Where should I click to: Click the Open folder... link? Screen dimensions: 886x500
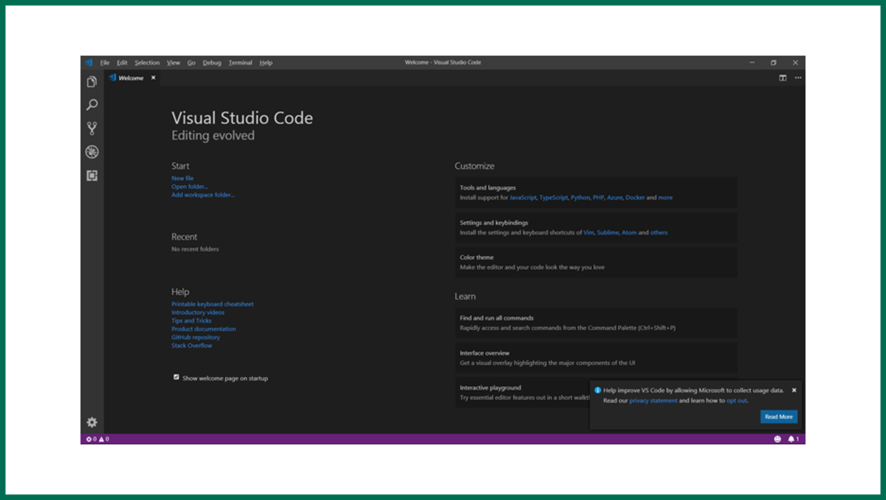coord(190,186)
